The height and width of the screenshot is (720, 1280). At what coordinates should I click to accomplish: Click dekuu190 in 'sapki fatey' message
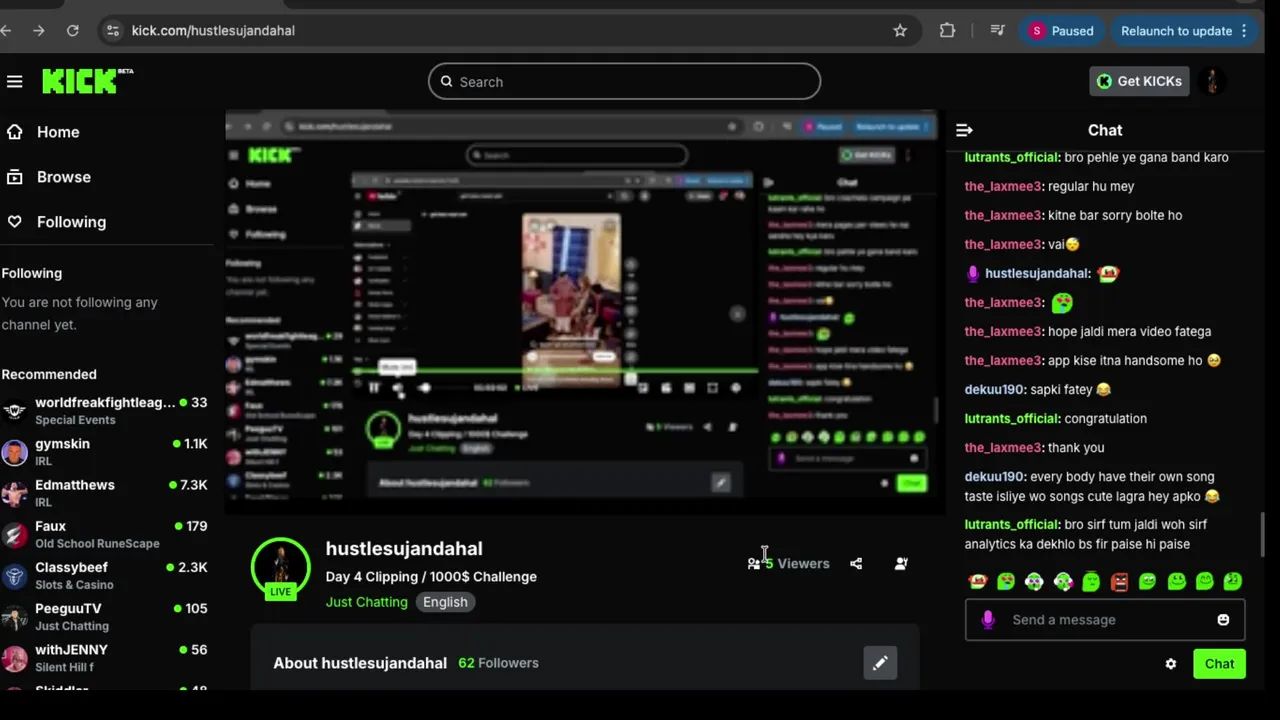point(994,389)
